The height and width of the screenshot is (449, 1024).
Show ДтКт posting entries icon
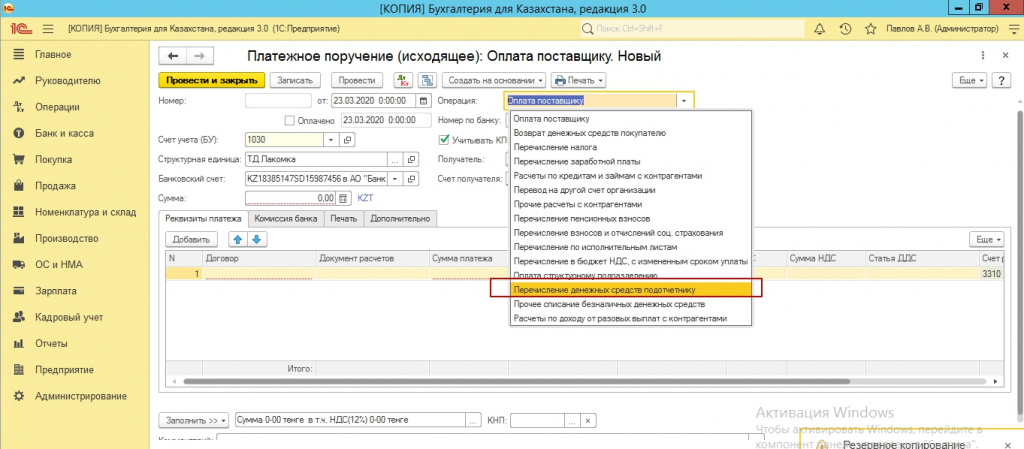[403, 80]
